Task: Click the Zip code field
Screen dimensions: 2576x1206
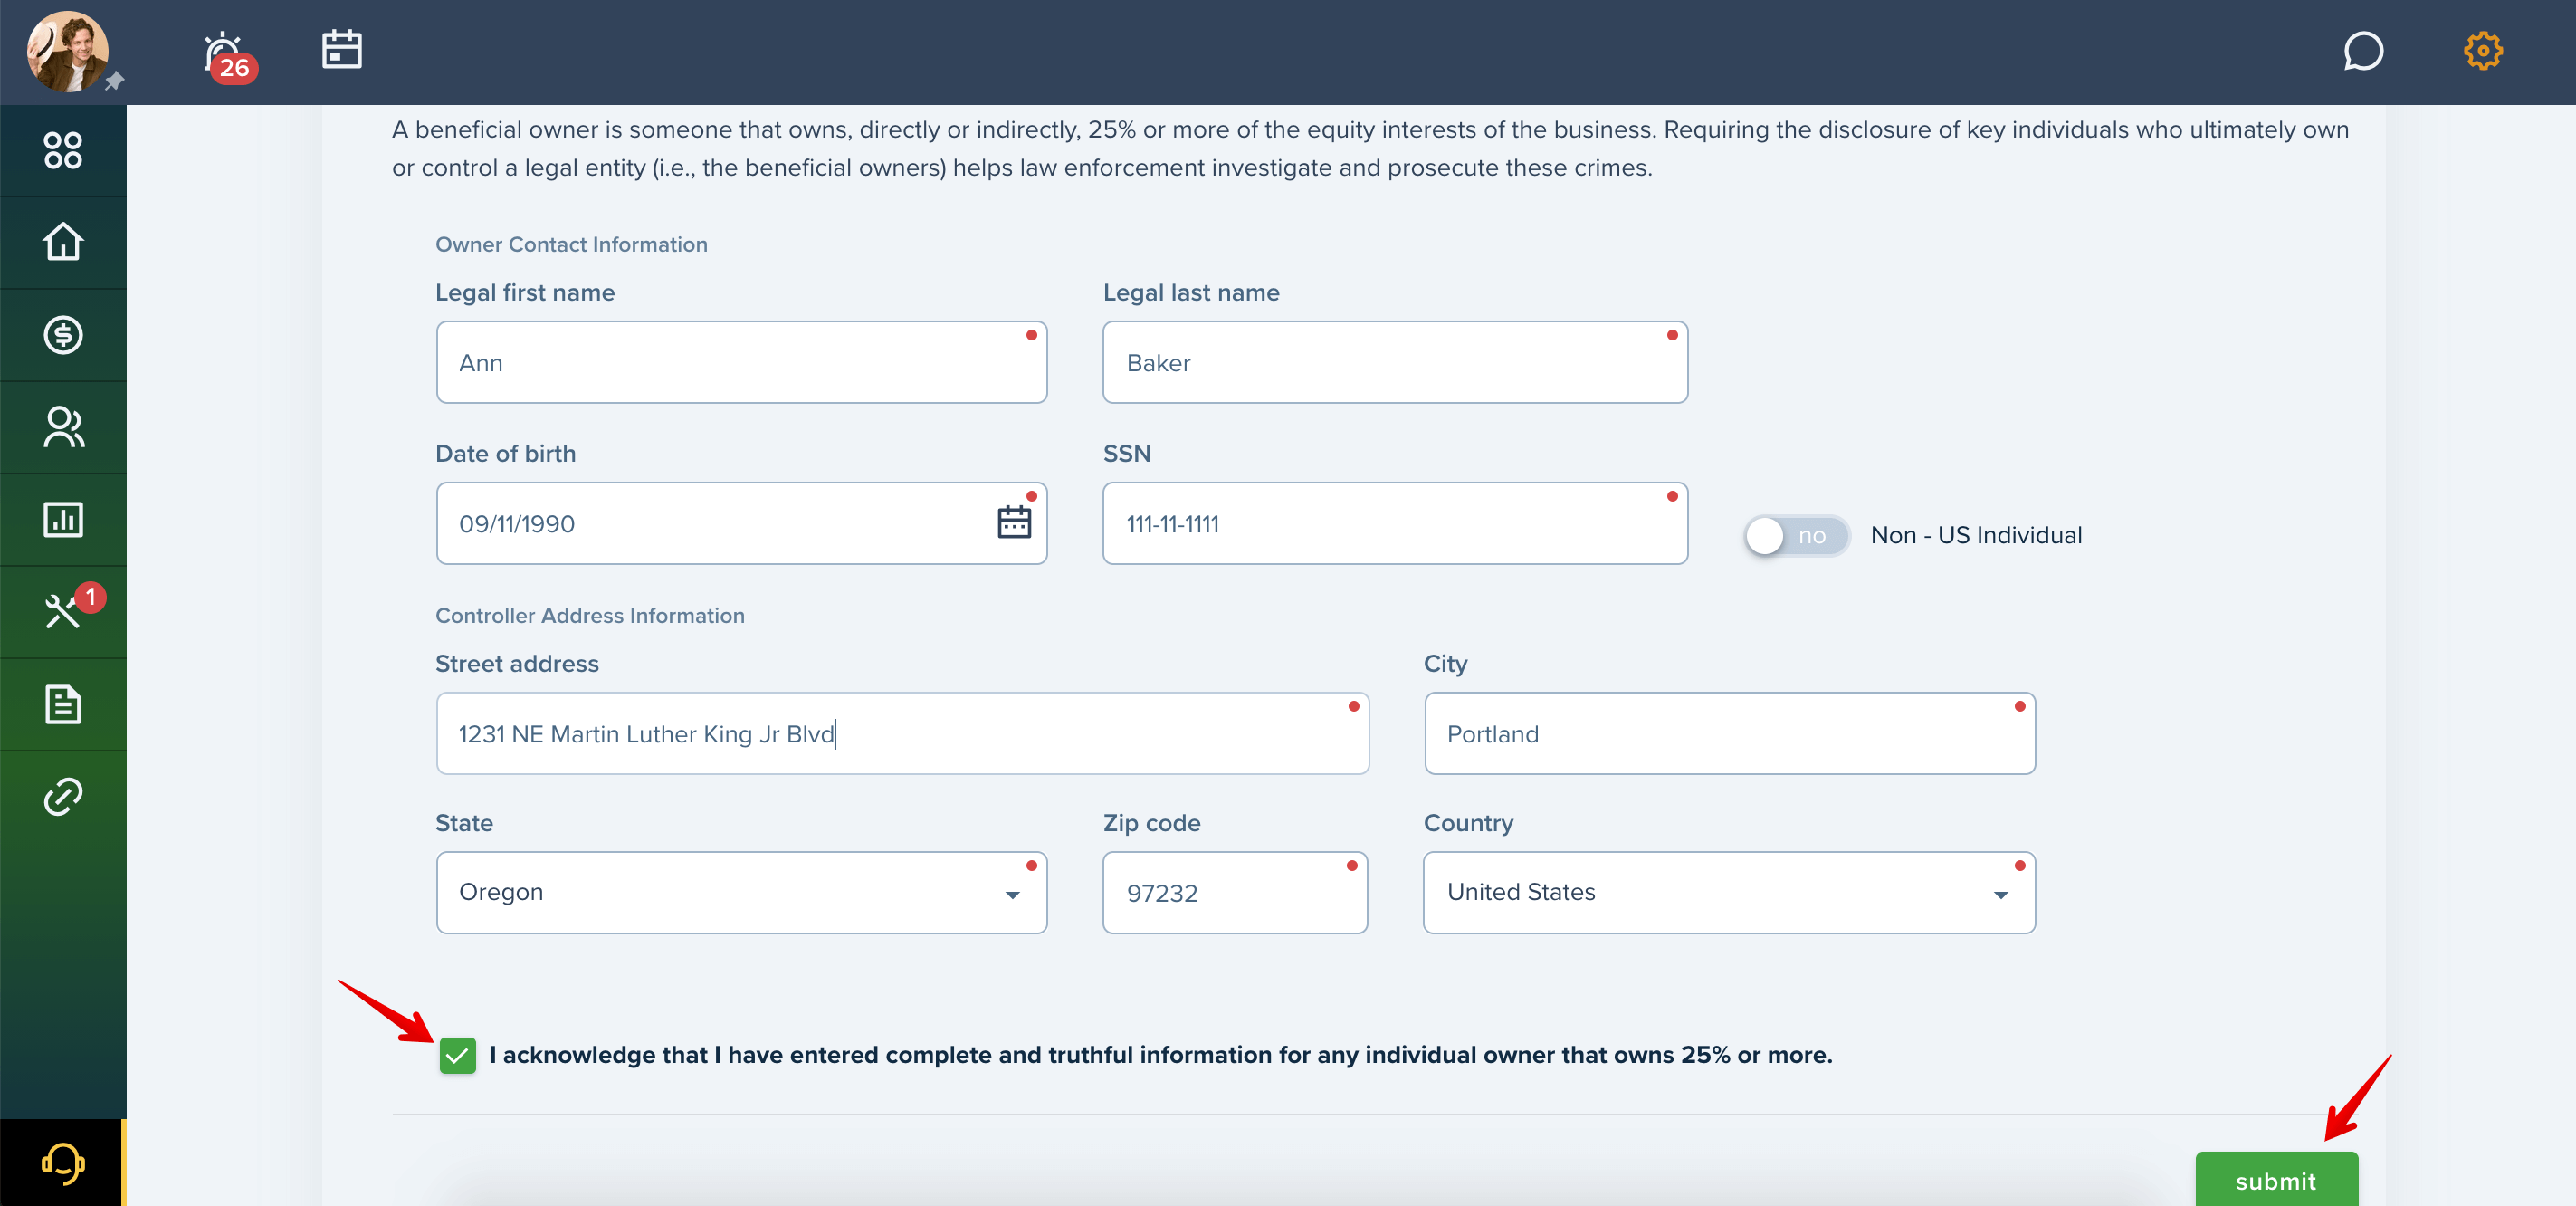Action: click(x=1235, y=892)
